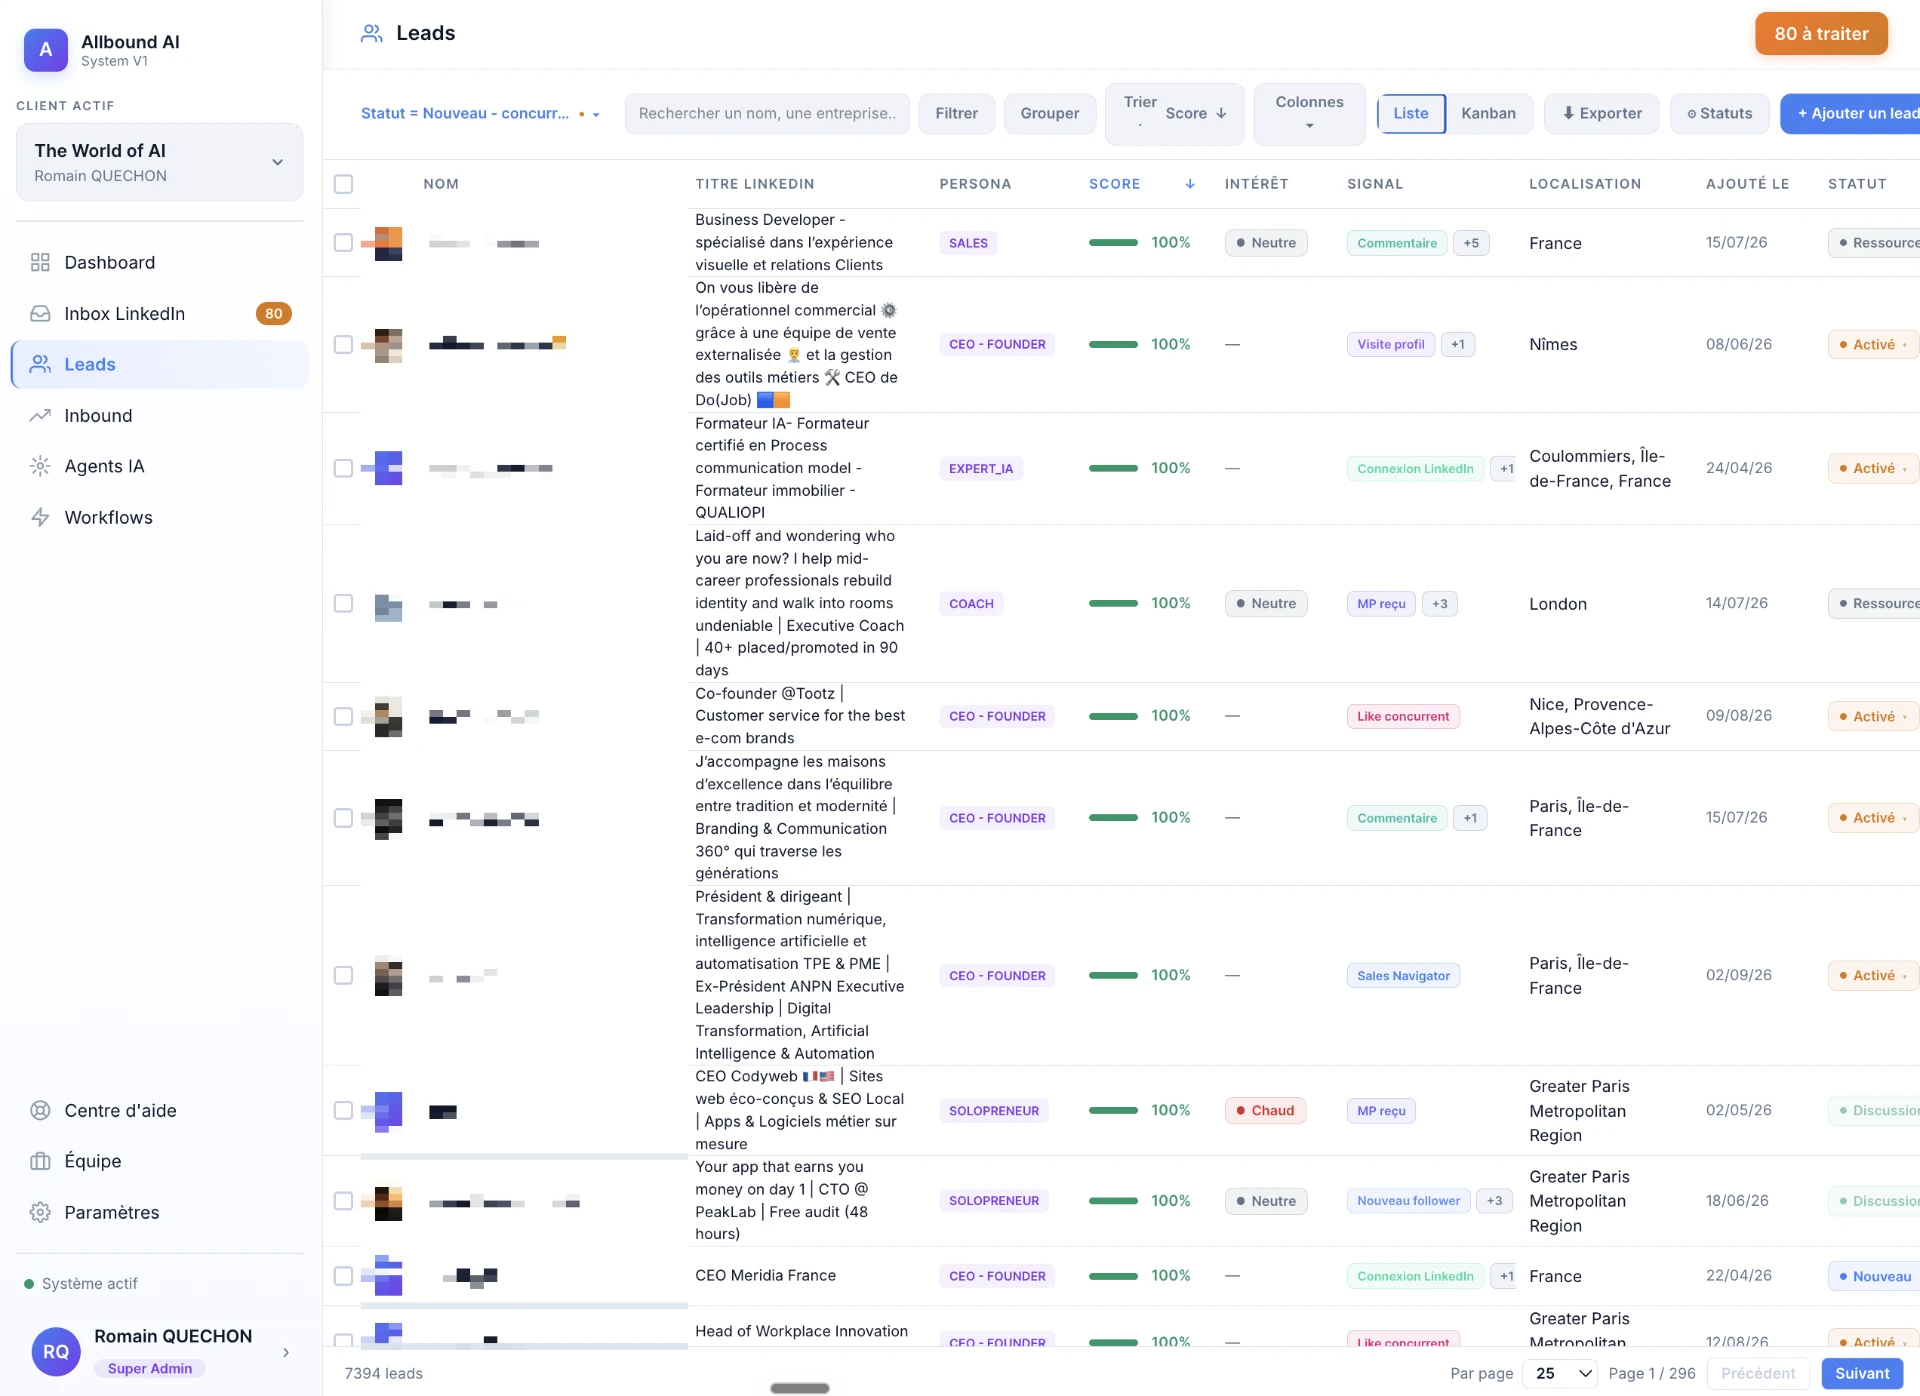
Task: Select the London coach lead checkbox
Action: coord(343,603)
